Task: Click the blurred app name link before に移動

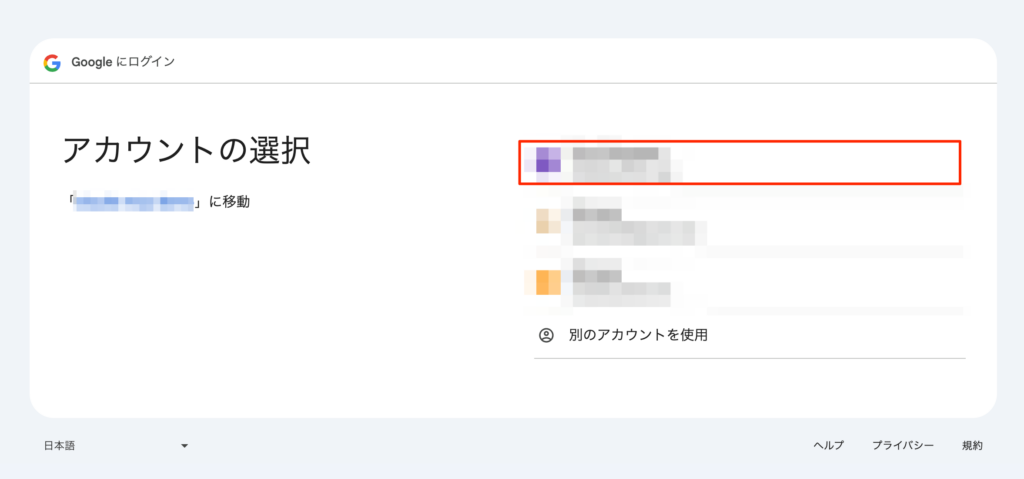Action: [x=134, y=203]
